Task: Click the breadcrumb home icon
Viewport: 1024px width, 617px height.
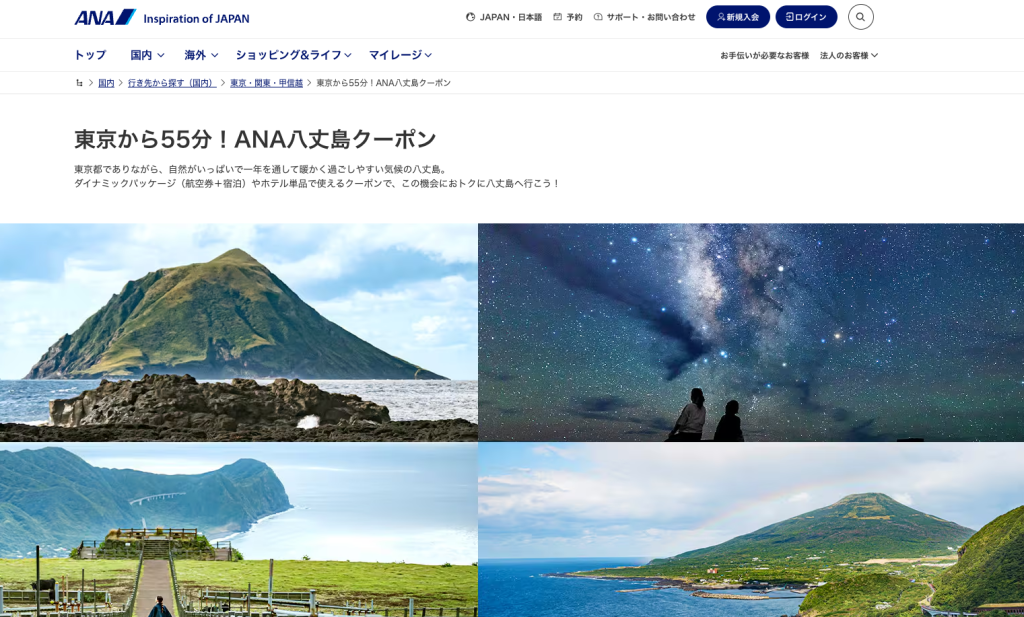Action: [79, 83]
